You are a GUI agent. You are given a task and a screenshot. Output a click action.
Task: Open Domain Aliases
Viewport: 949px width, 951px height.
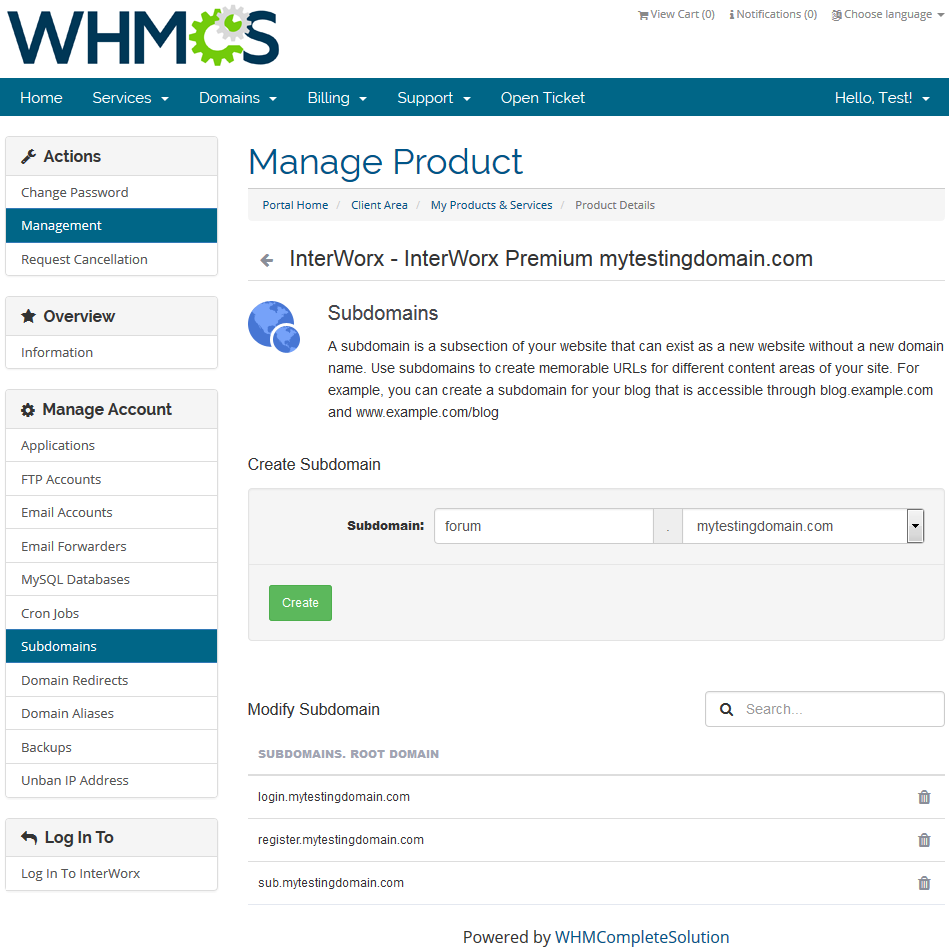tap(112, 714)
